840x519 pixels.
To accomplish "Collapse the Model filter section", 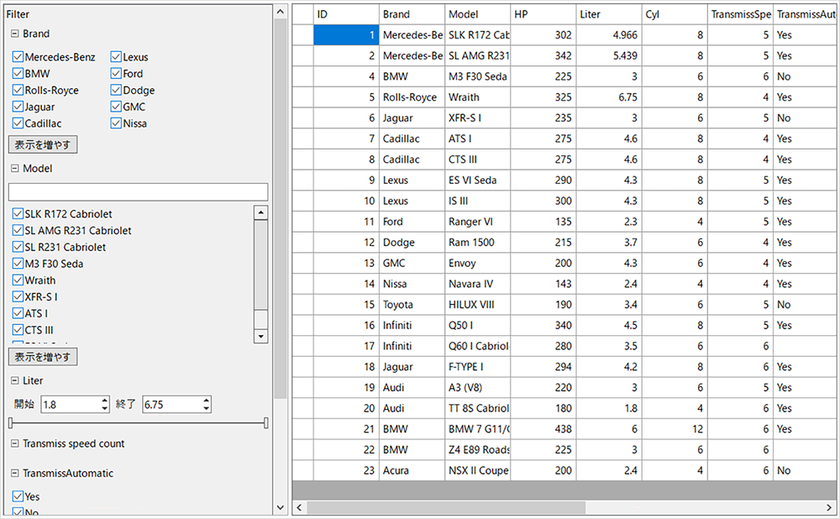I will coord(15,168).
